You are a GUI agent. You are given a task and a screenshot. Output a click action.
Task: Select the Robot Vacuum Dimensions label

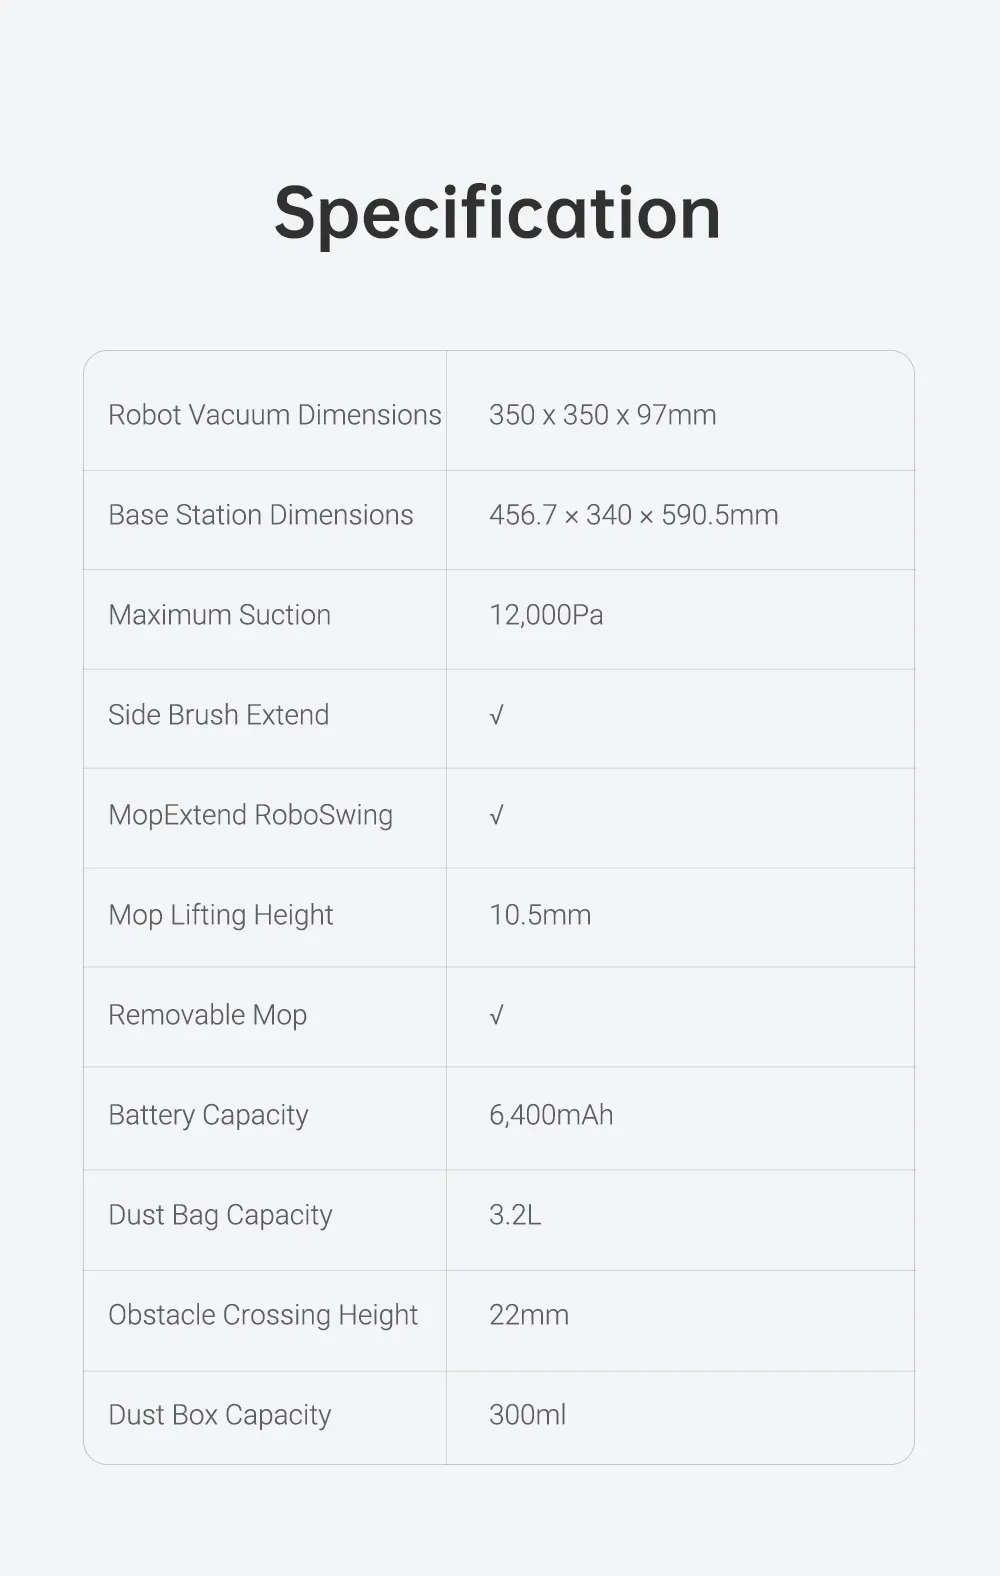tap(275, 415)
